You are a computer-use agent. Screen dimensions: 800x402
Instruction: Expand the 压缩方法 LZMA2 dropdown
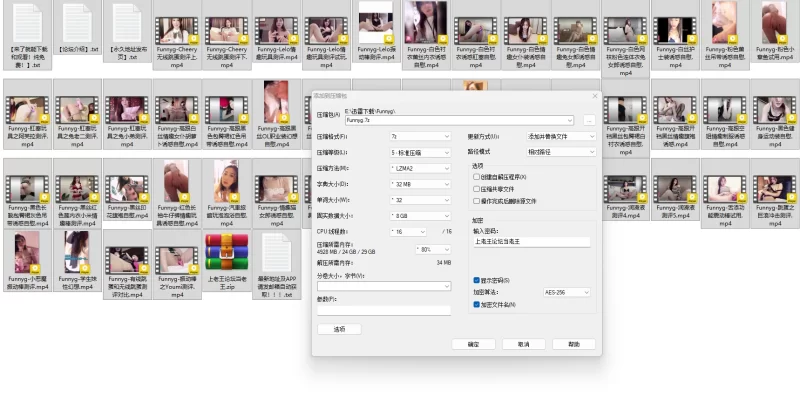tap(419, 168)
